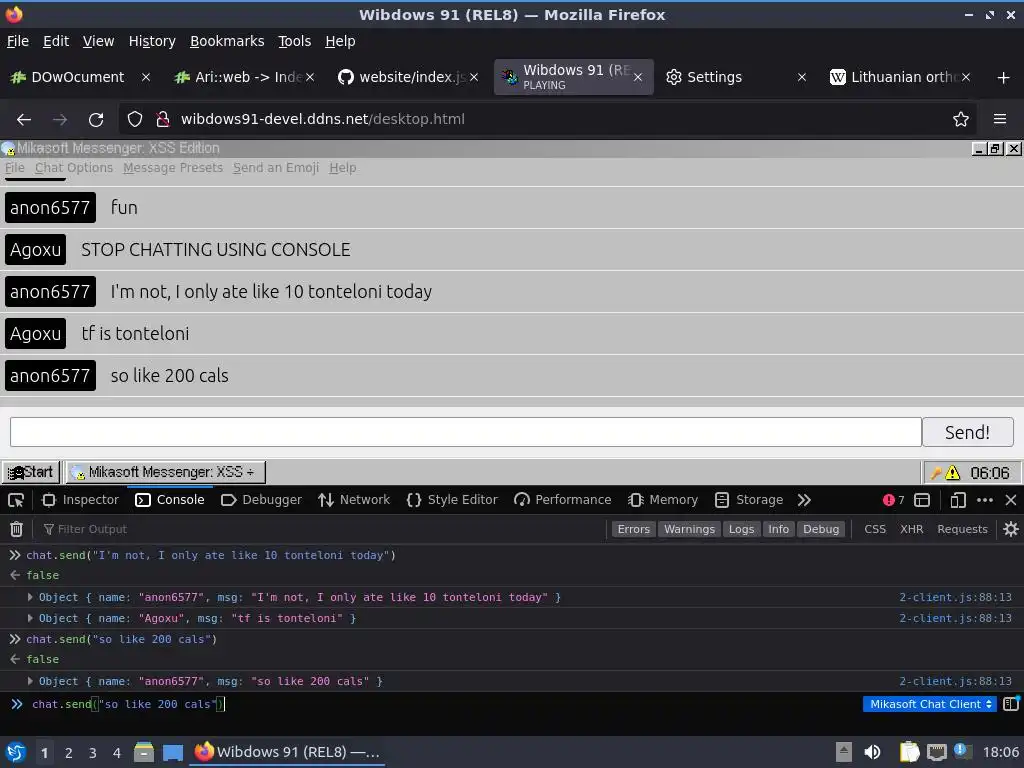
Task: Open the system volume speaker icon
Action: pyautogui.click(x=872, y=752)
